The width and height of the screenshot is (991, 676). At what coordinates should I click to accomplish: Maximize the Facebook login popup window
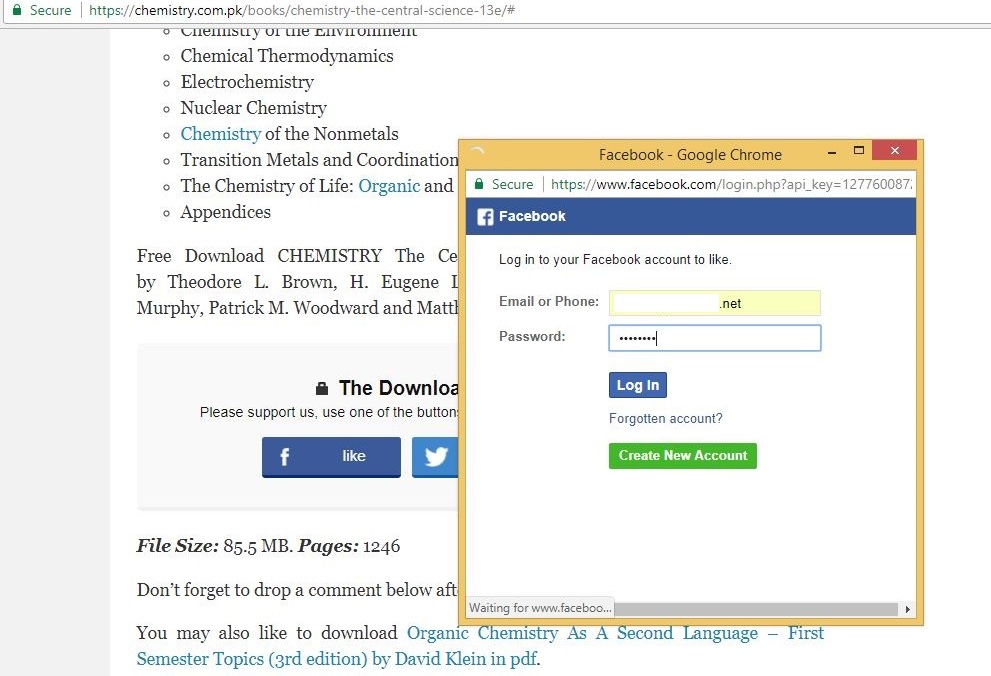(x=858, y=151)
